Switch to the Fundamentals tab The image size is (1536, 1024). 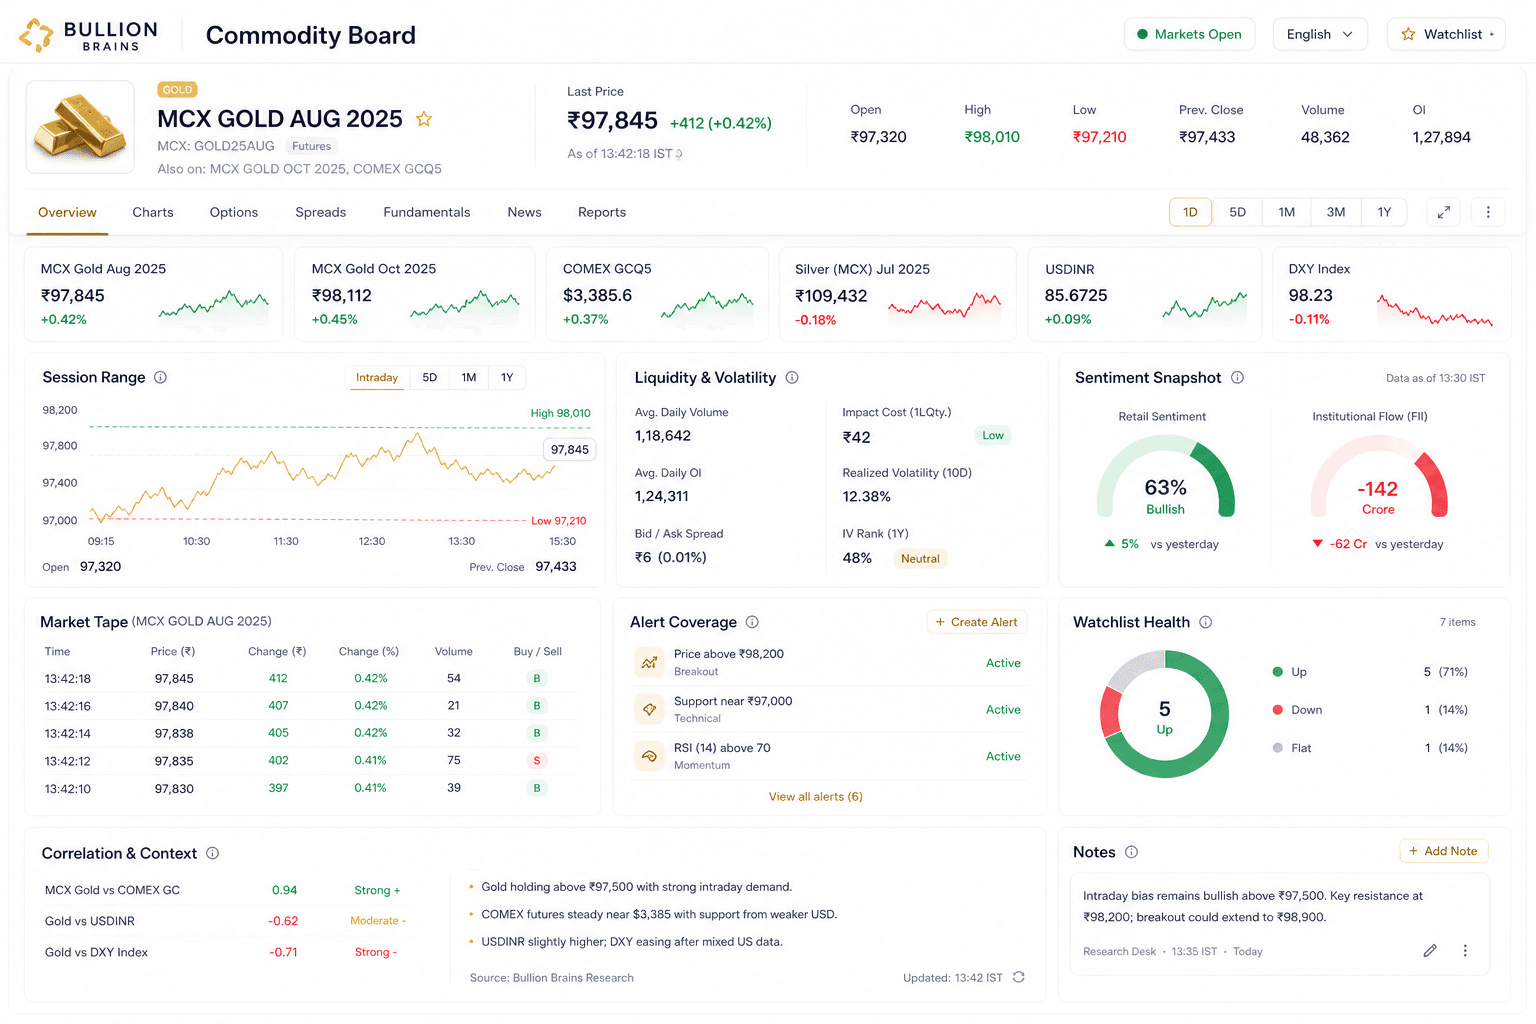pyautogui.click(x=427, y=212)
